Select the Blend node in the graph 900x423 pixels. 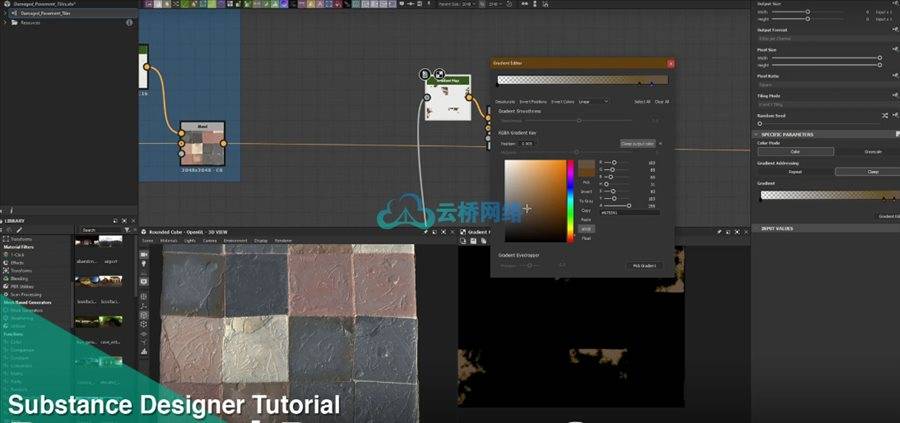[201, 143]
